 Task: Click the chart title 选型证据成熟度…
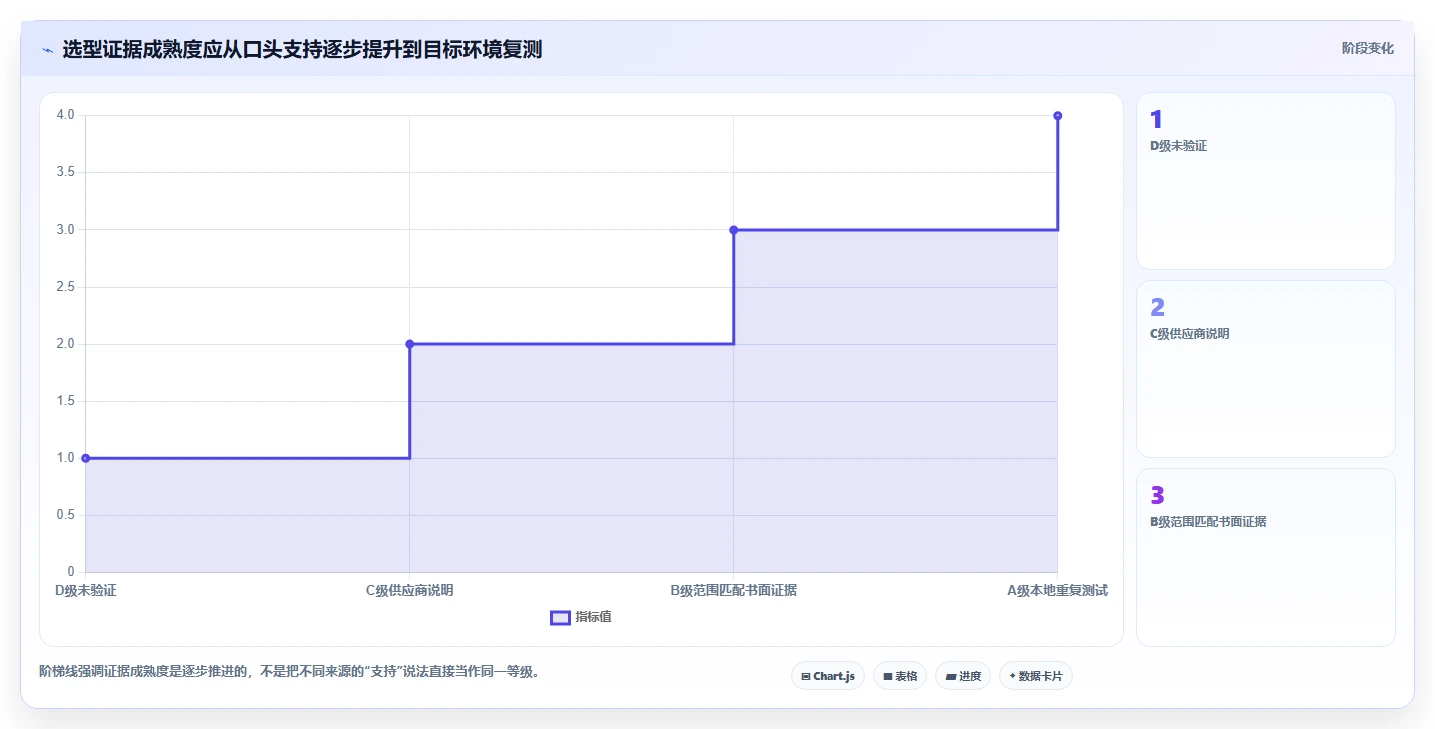(x=302, y=49)
